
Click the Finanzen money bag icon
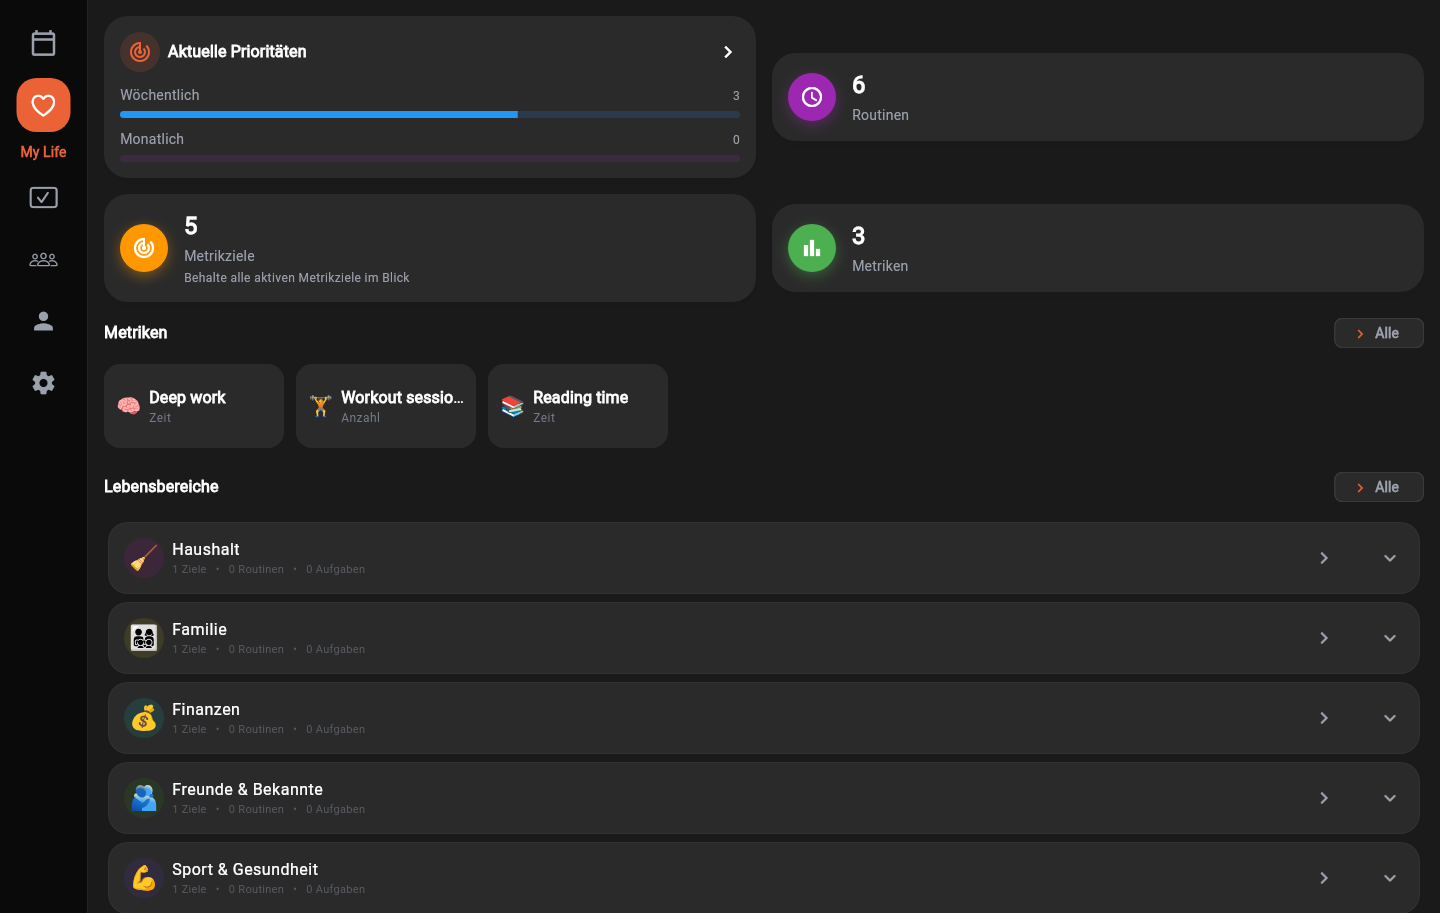click(144, 718)
